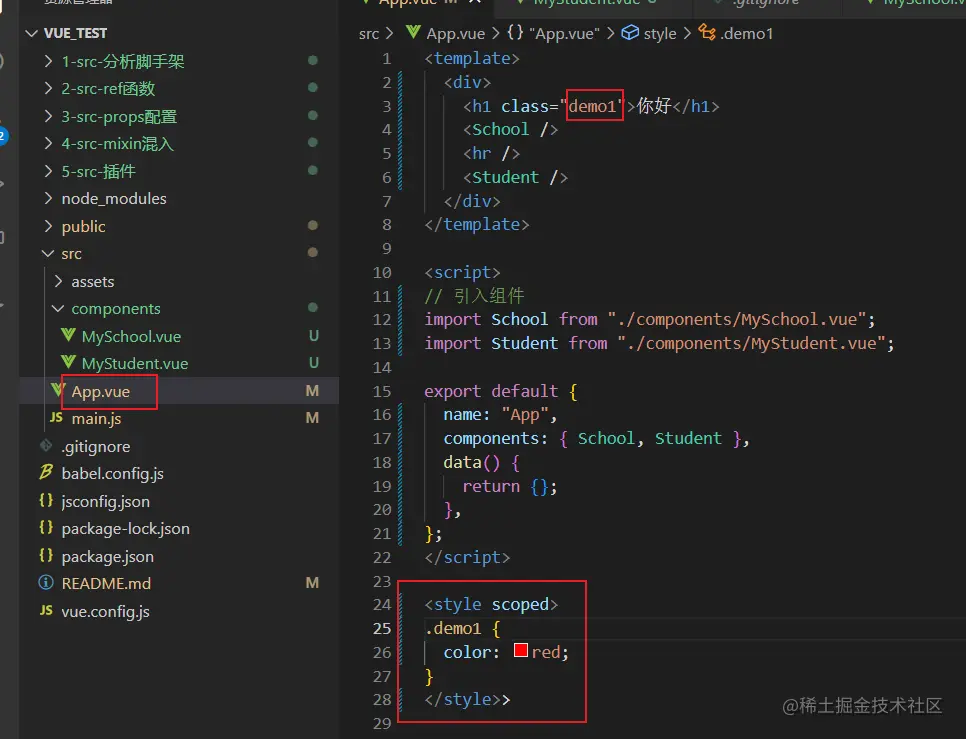Click the export default line
966x739 pixels.
(501, 392)
